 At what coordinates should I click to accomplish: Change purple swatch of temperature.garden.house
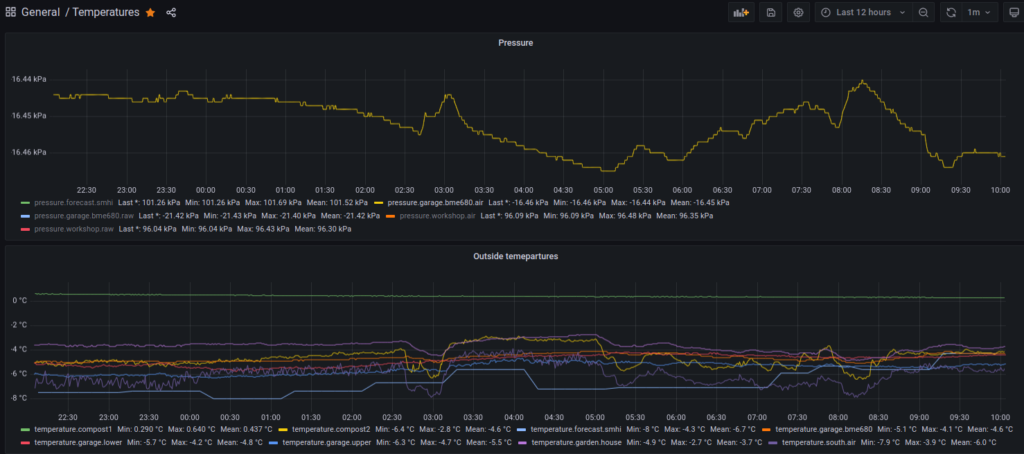pyautogui.click(x=522, y=442)
